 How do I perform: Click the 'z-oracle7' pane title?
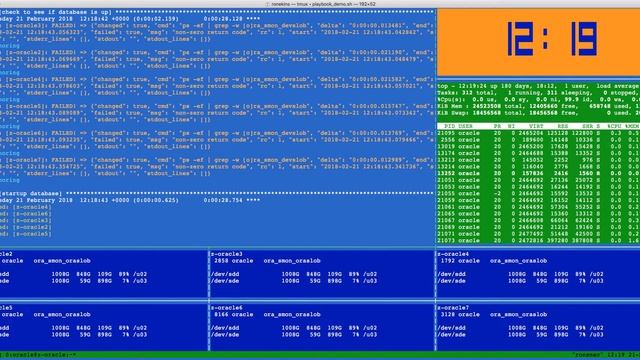[x=453, y=308]
